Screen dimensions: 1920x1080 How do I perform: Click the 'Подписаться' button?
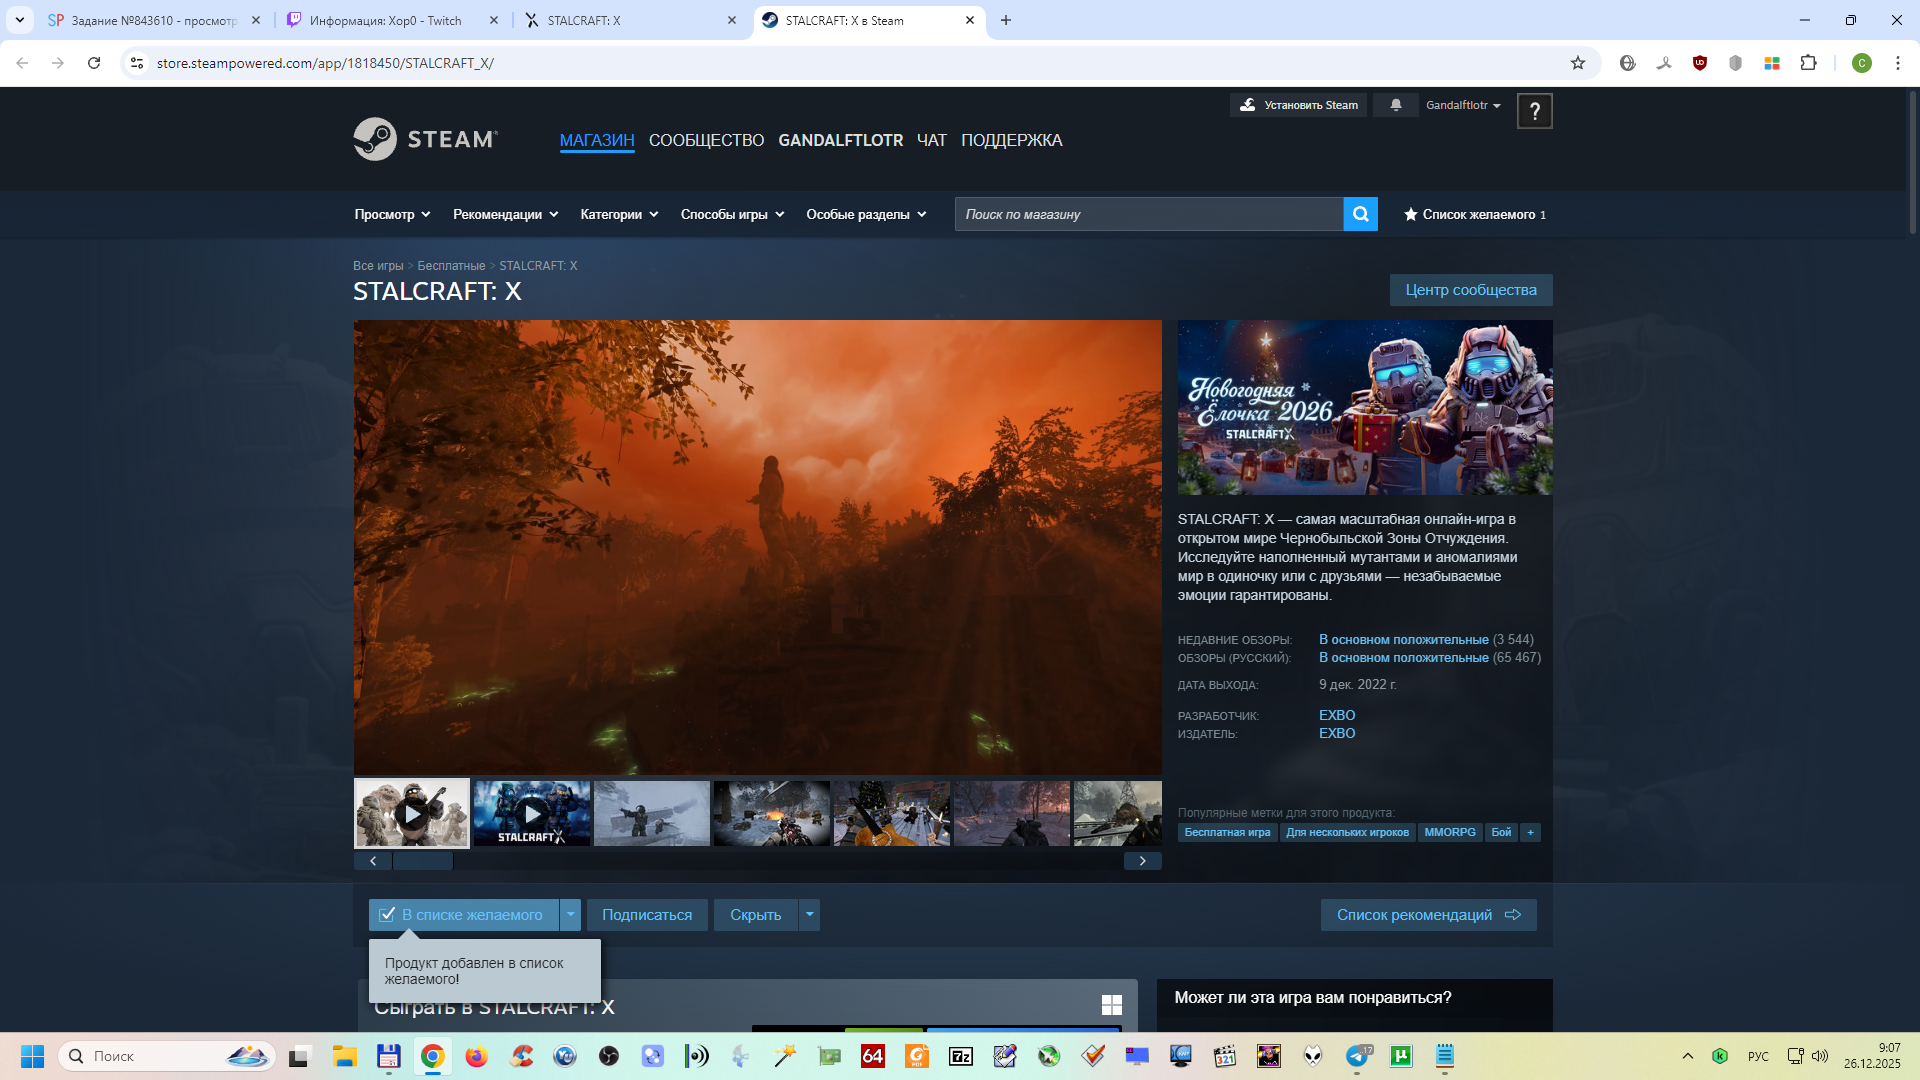pos(646,915)
